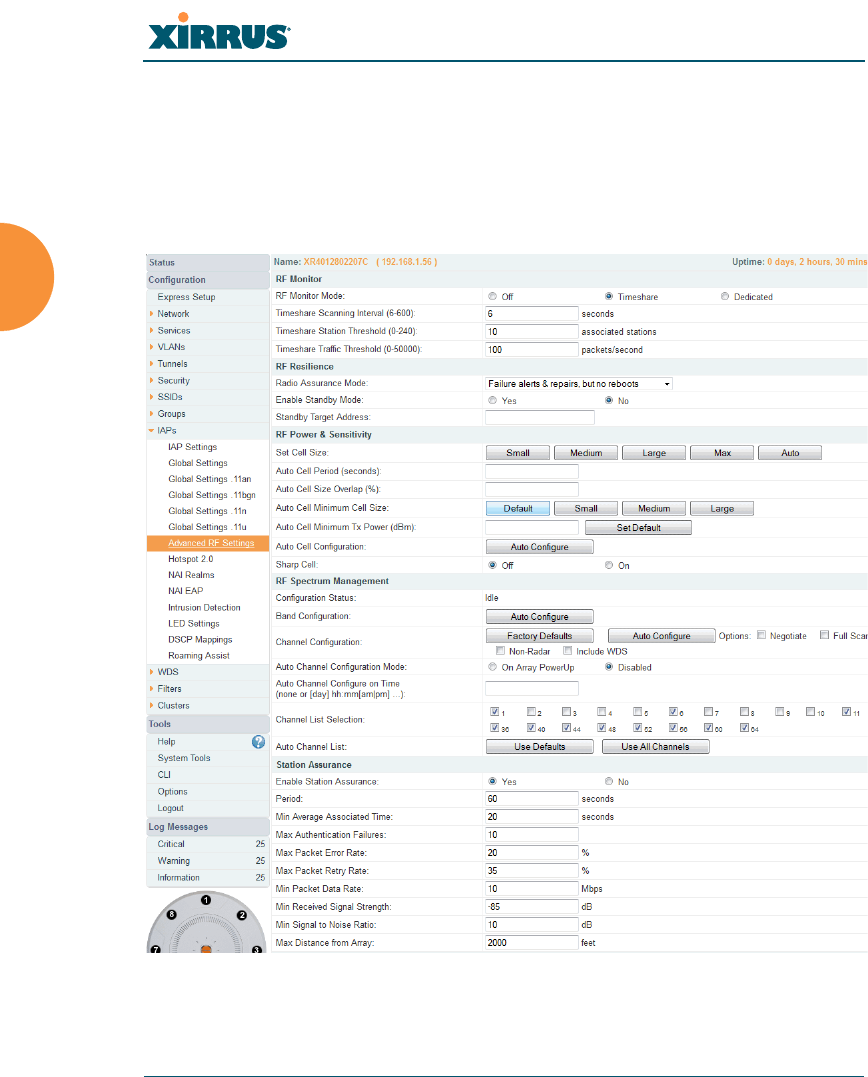Screen dimensions: 868x1077
Task: Focus the Max Distance from Array field
Action: tap(532, 942)
